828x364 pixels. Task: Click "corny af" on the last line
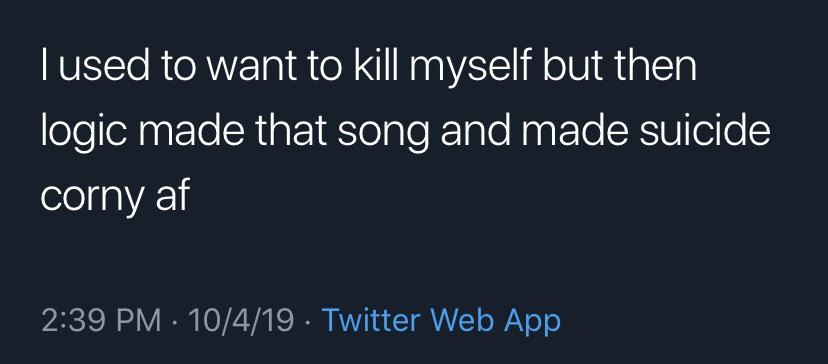115,196
